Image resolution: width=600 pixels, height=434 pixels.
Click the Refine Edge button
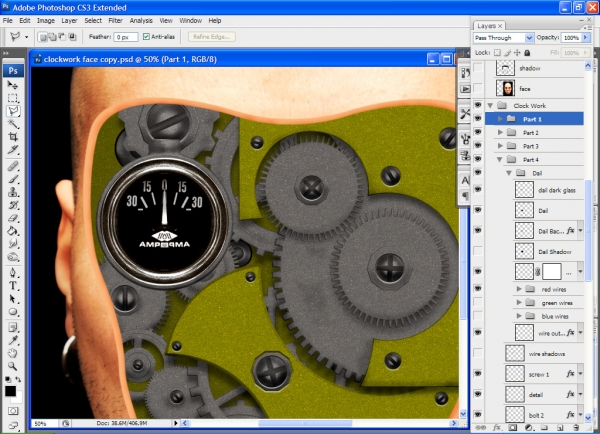pos(211,37)
